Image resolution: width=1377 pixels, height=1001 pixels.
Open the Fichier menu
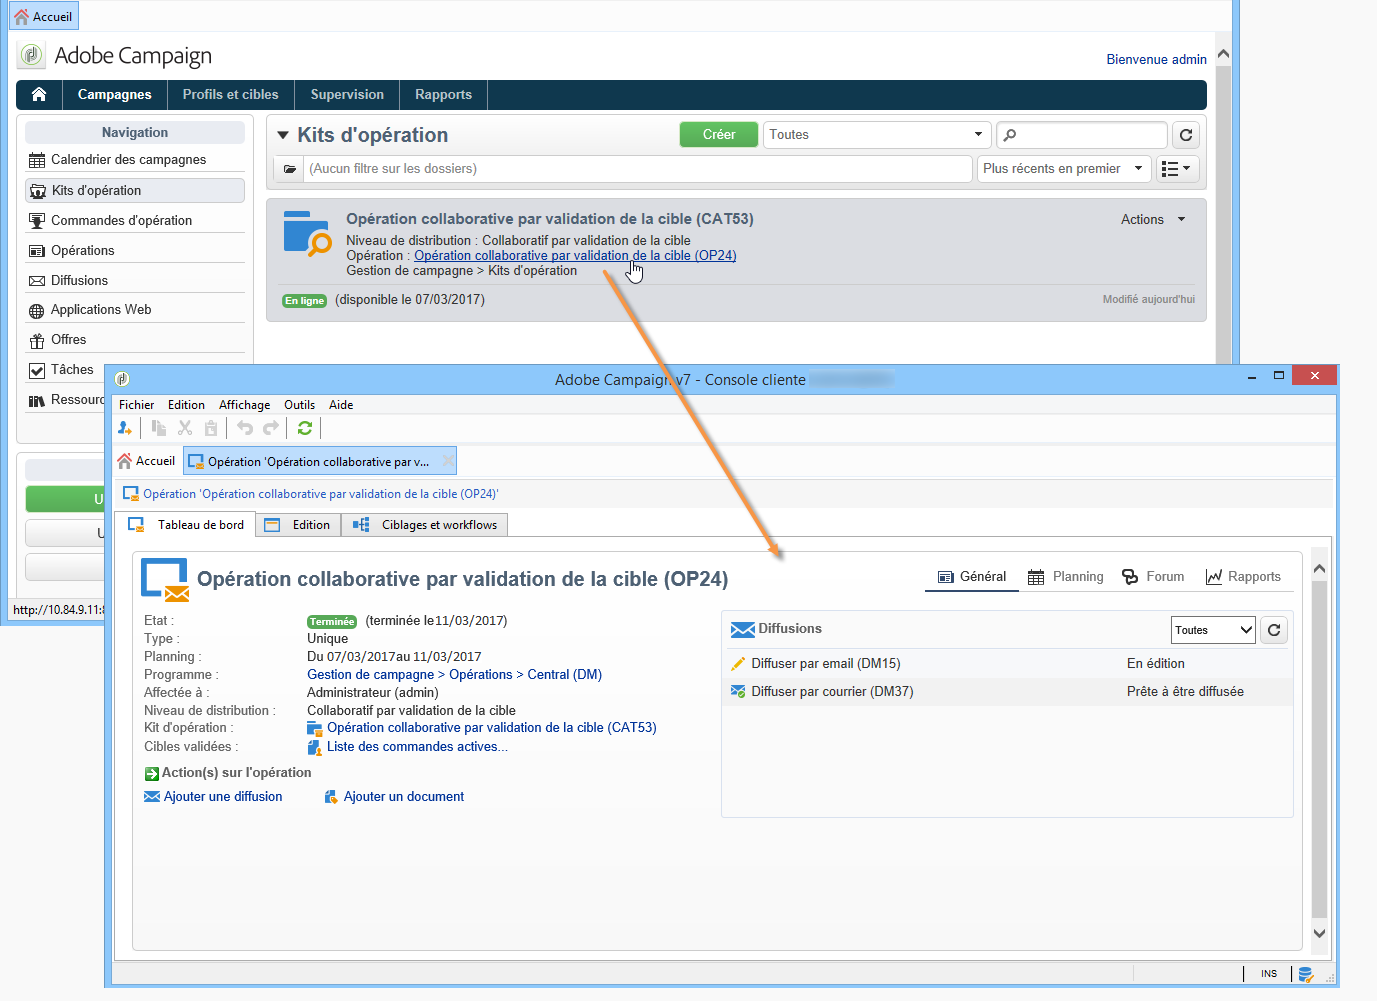pyautogui.click(x=136, y=405)
